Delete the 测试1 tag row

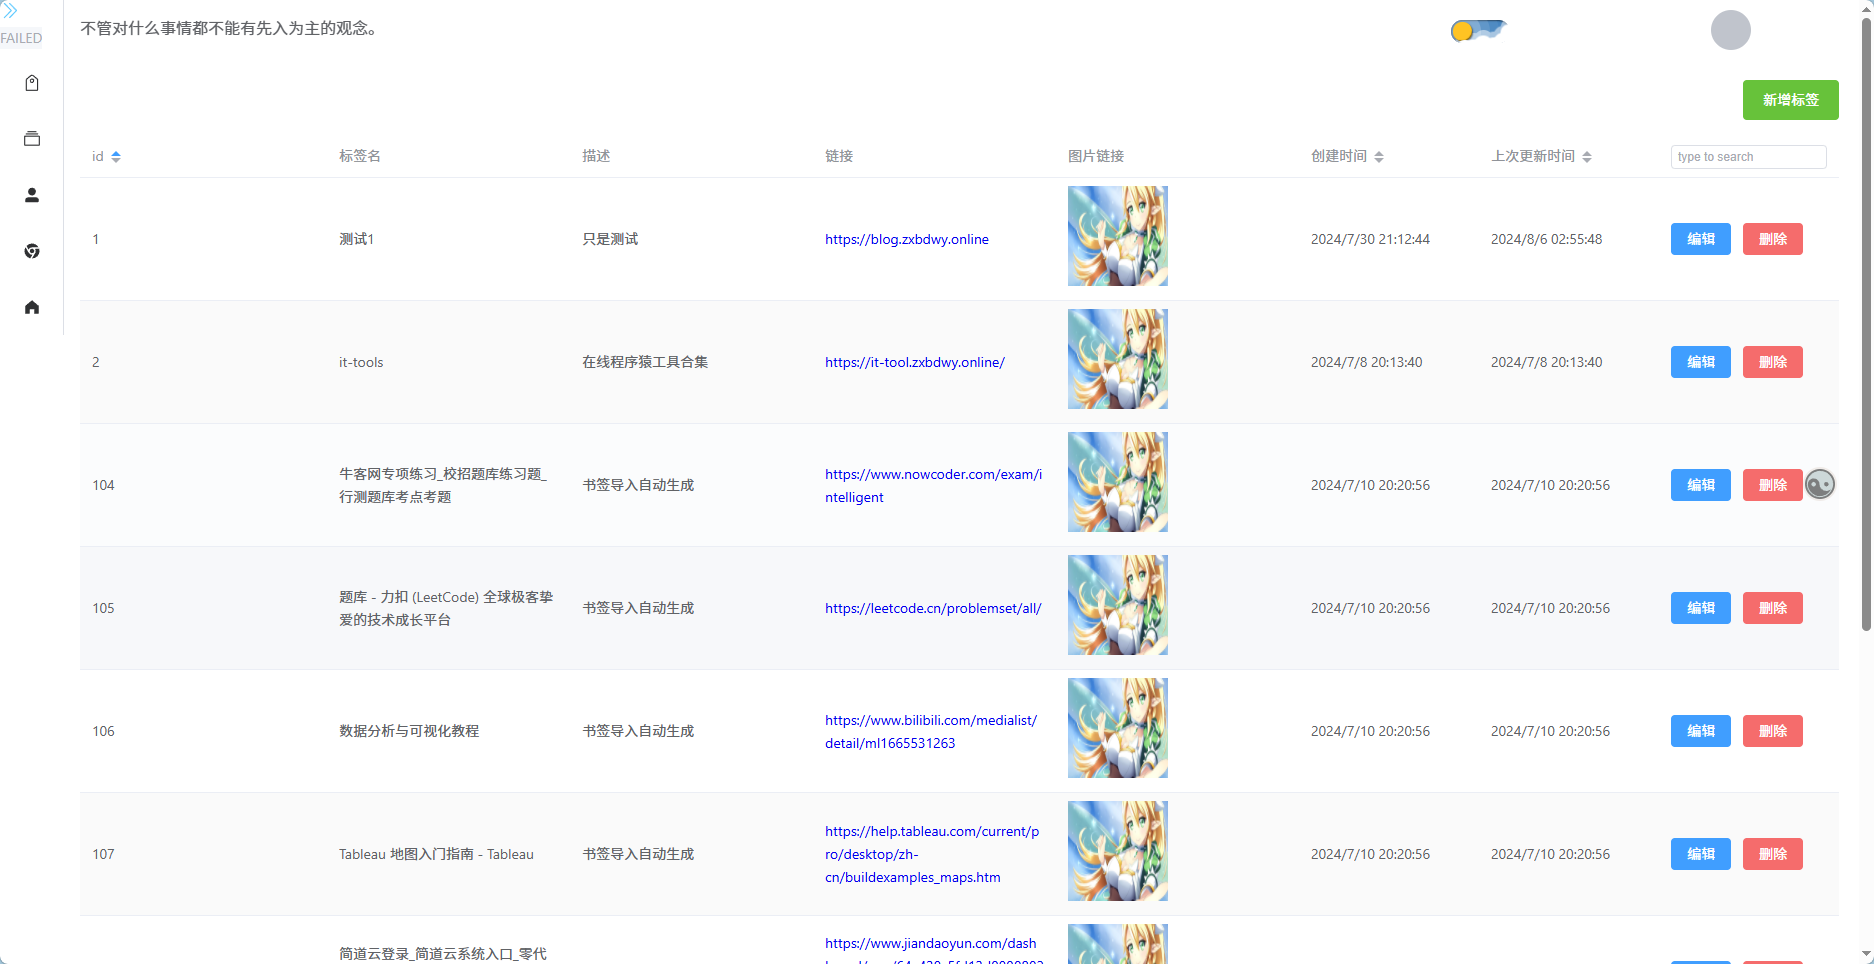1772,239
